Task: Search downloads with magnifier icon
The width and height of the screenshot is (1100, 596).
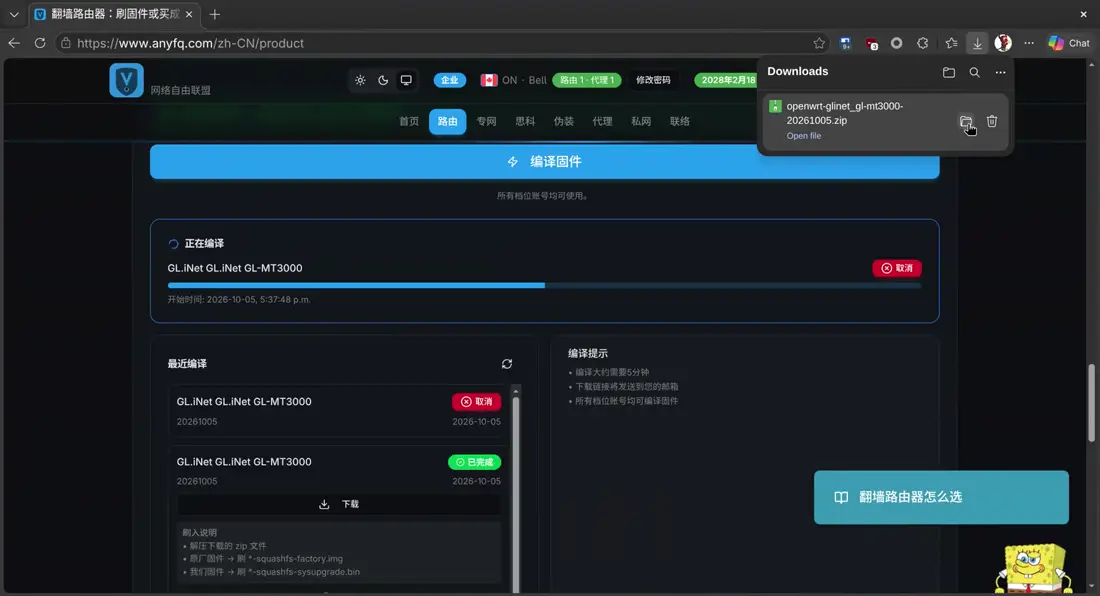Action: click(974, 72)
